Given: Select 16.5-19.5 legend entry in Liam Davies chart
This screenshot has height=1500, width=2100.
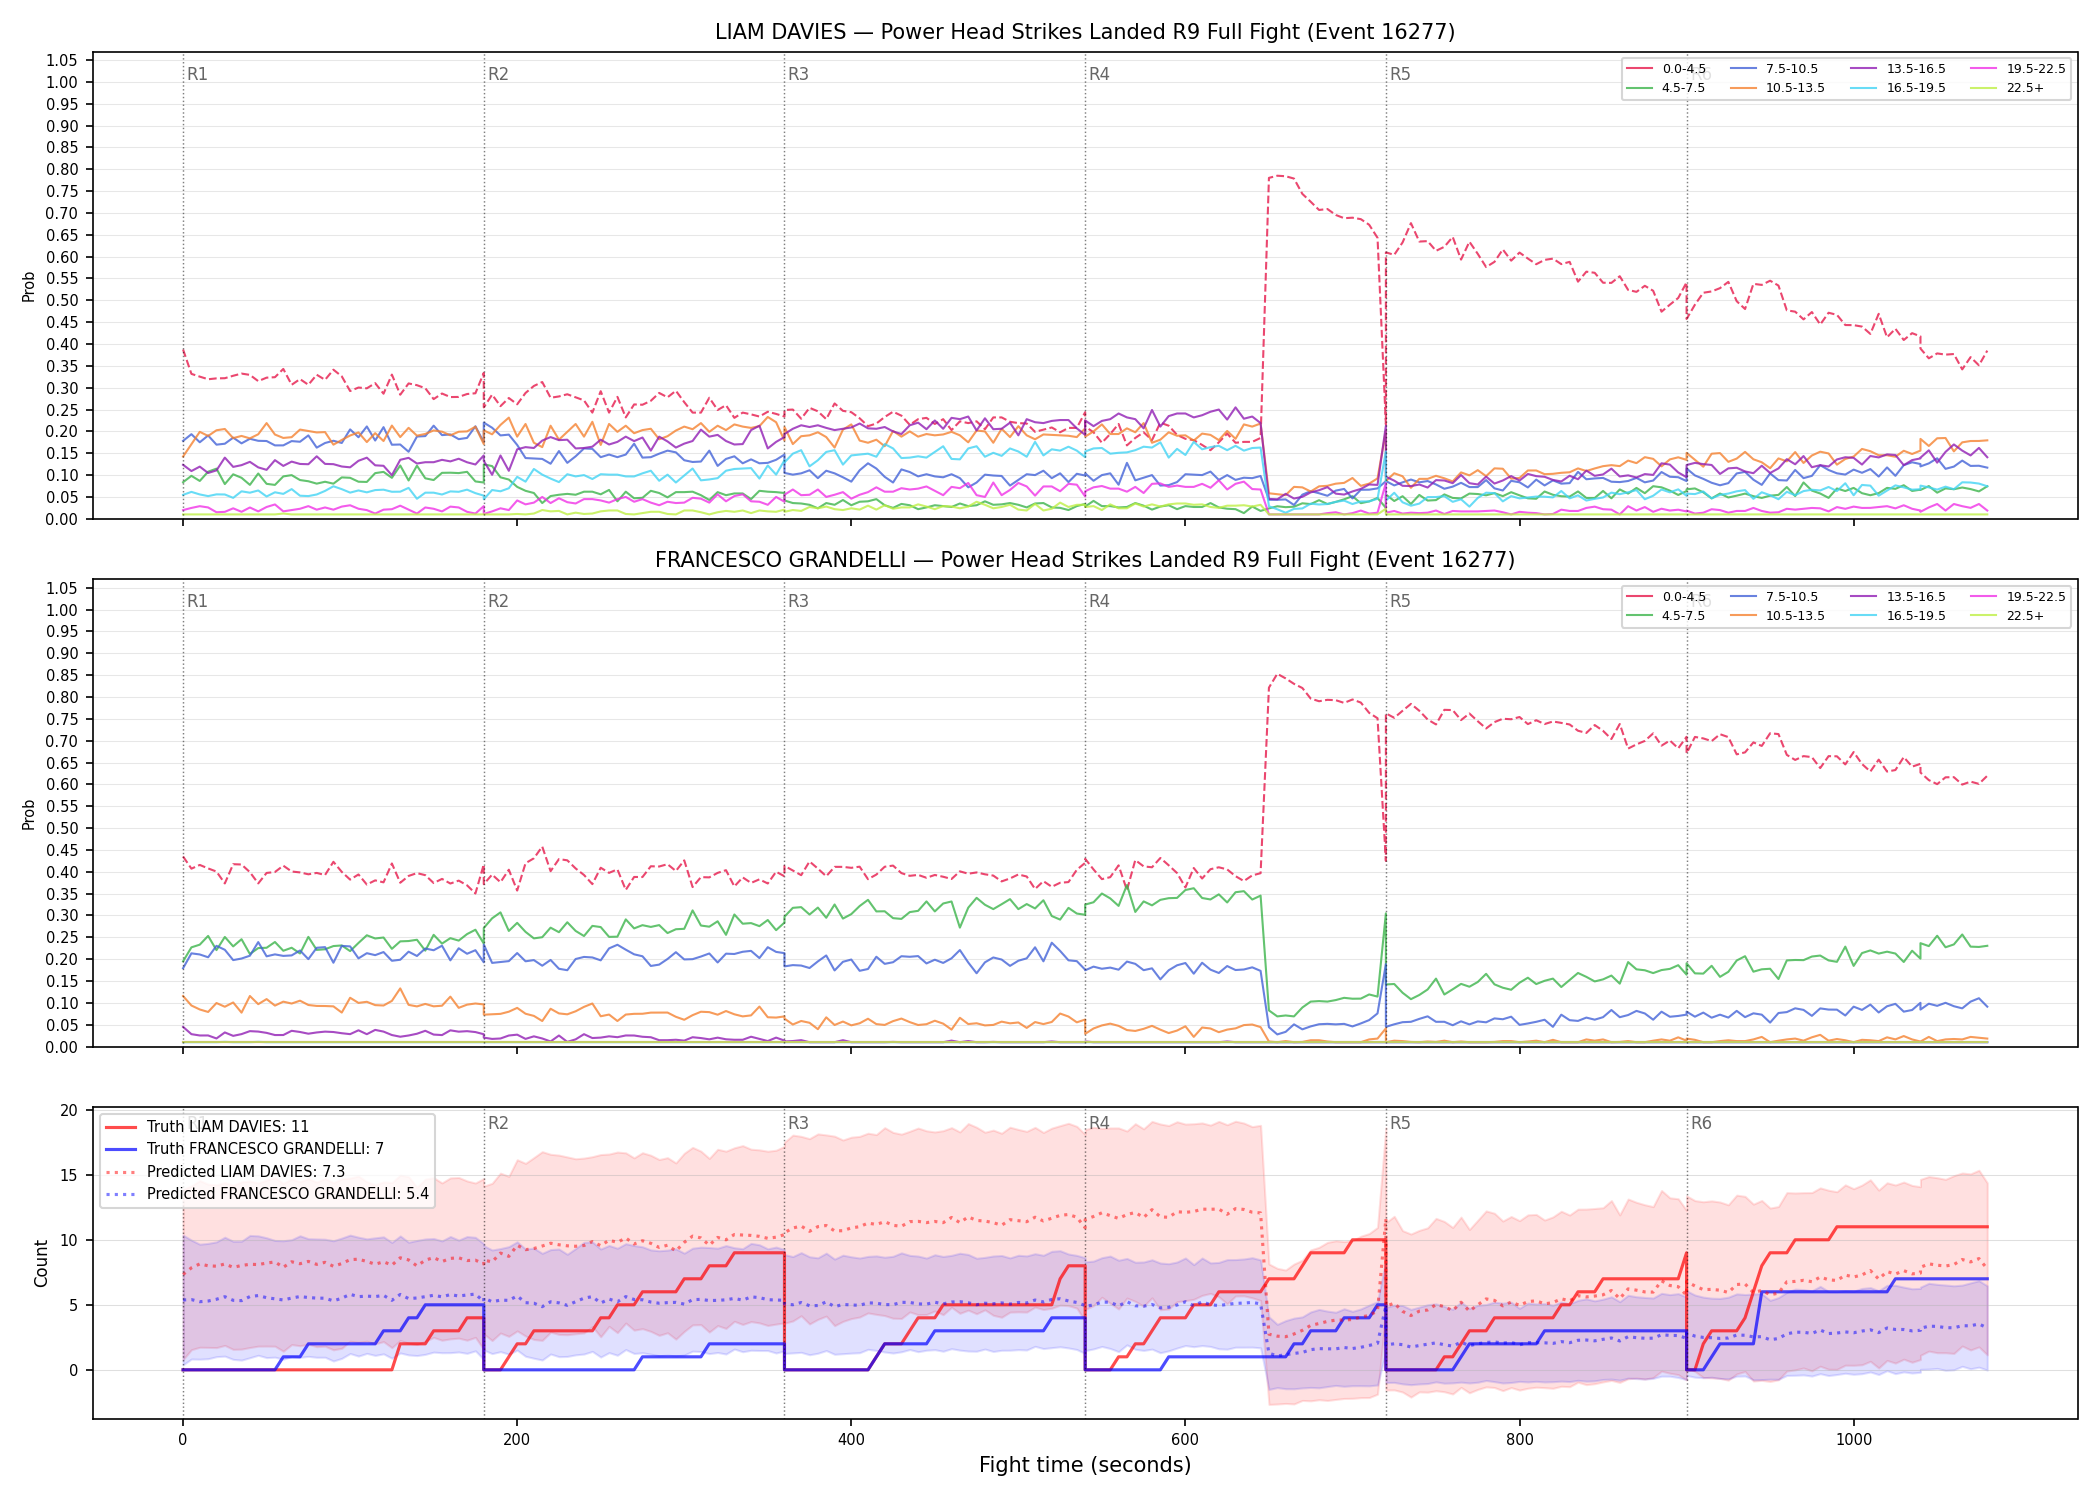Looking at the screenshot, I should click(x=1898, y=88).
